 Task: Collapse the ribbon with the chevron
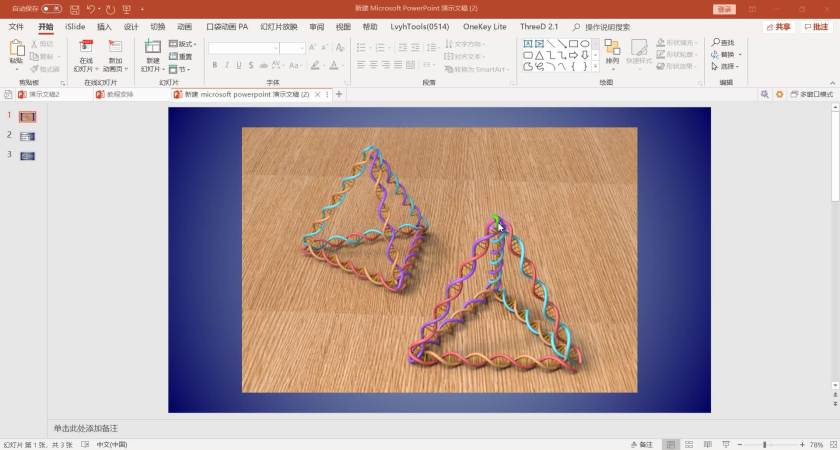tap(832, 83)
